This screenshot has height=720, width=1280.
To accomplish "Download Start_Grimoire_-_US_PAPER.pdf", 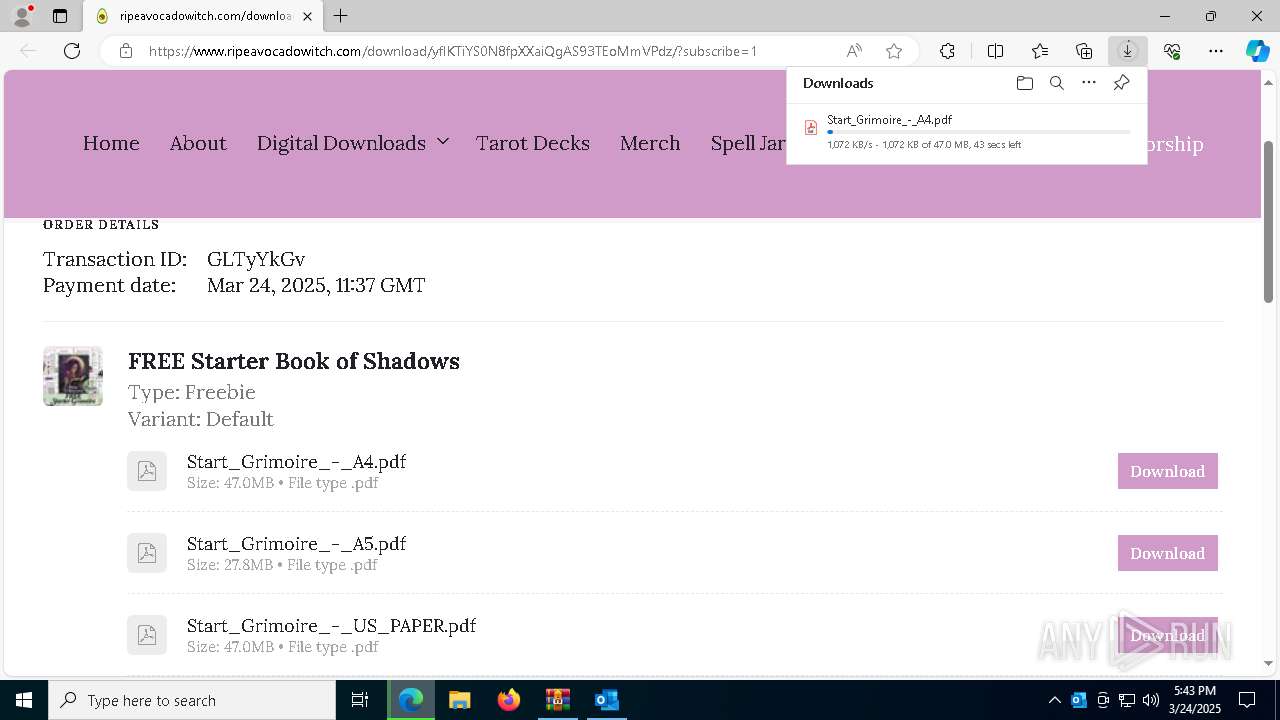I will pos(1168,635).
